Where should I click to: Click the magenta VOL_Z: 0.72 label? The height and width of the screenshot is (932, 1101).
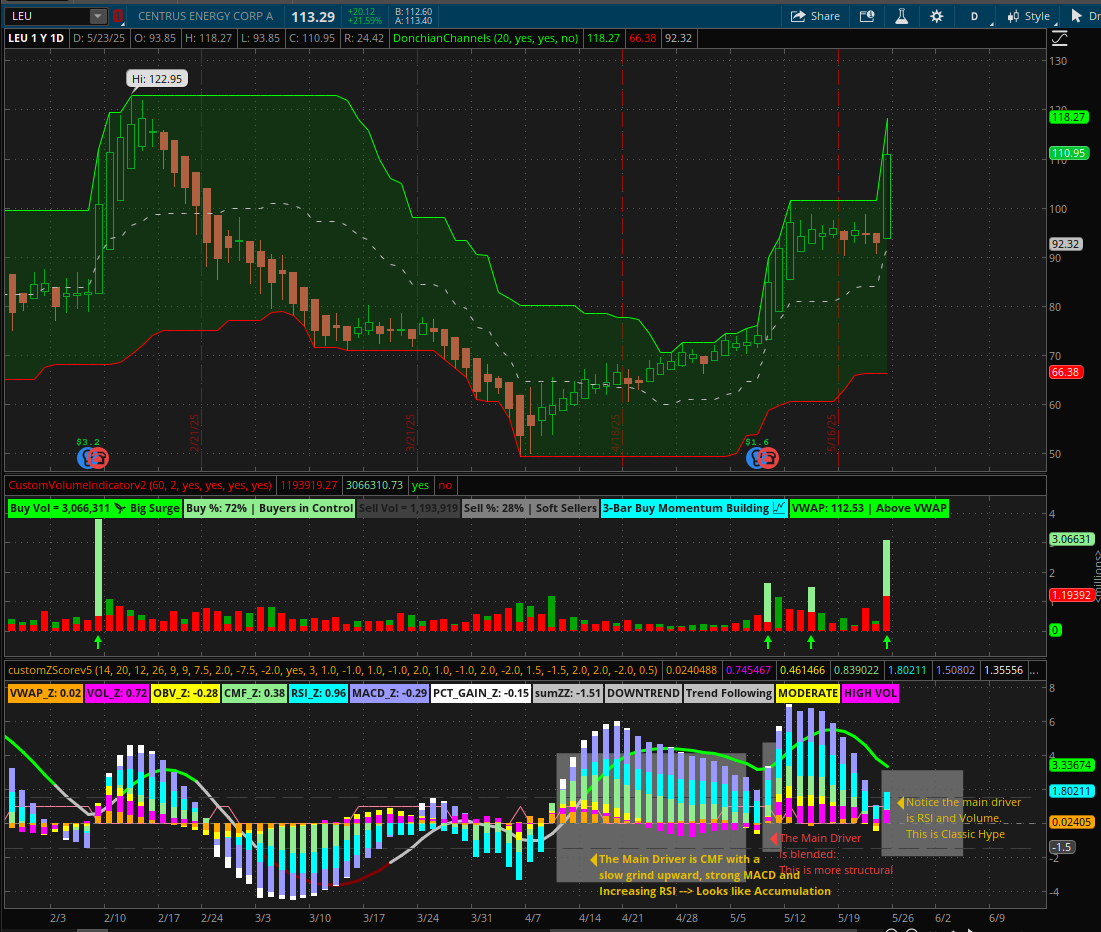(x=117, y=693)
